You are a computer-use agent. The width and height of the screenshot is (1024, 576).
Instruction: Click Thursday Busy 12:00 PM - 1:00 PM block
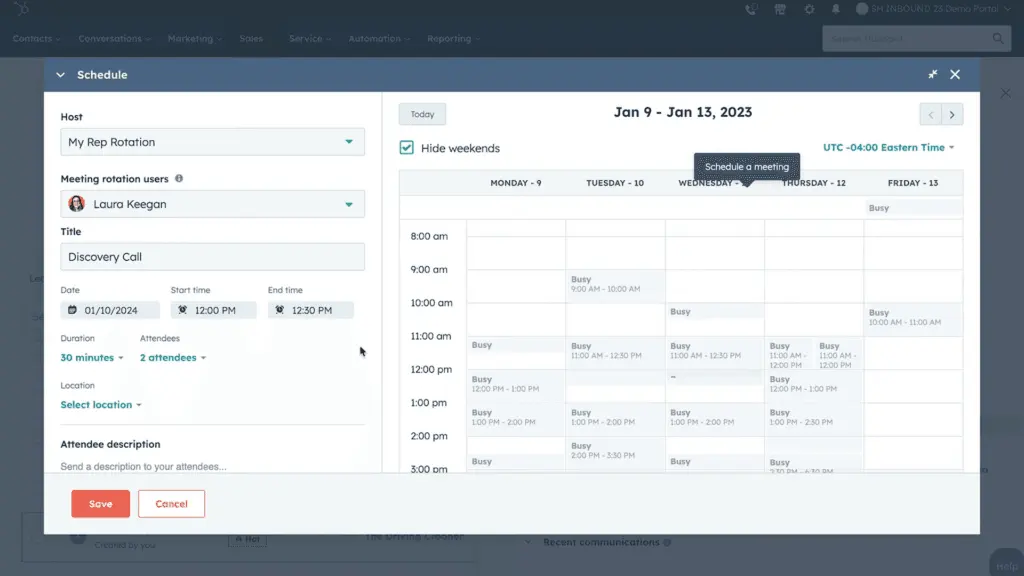pyautogui.click(x=813, y=386)
